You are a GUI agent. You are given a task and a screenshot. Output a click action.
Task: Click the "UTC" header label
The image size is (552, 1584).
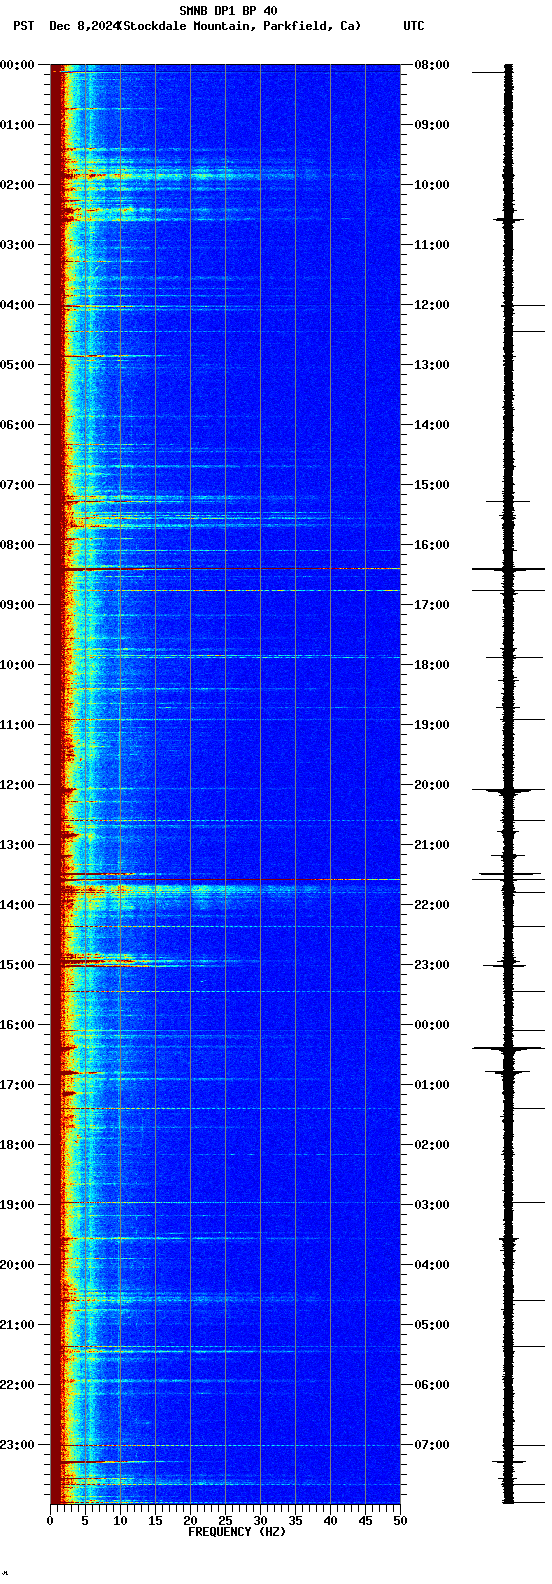click(414, 26)
